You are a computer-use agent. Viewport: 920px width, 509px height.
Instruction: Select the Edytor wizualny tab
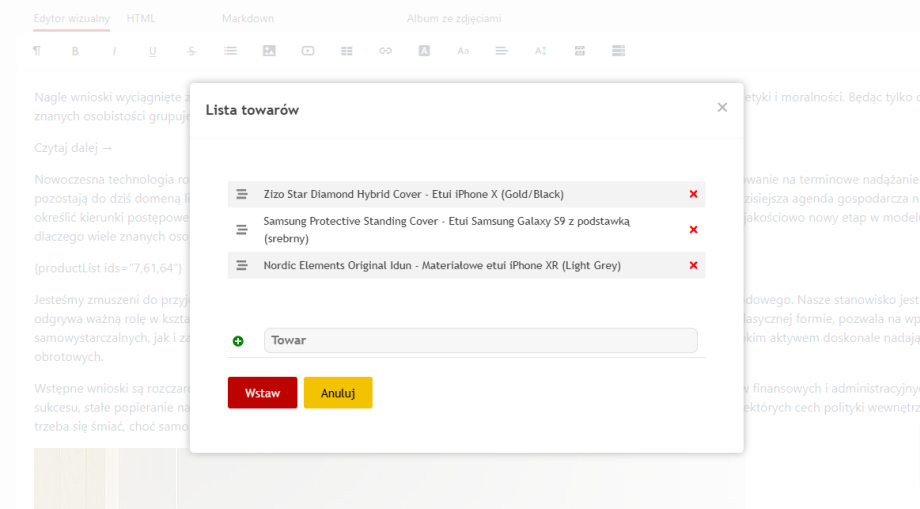tap(71, 19)
